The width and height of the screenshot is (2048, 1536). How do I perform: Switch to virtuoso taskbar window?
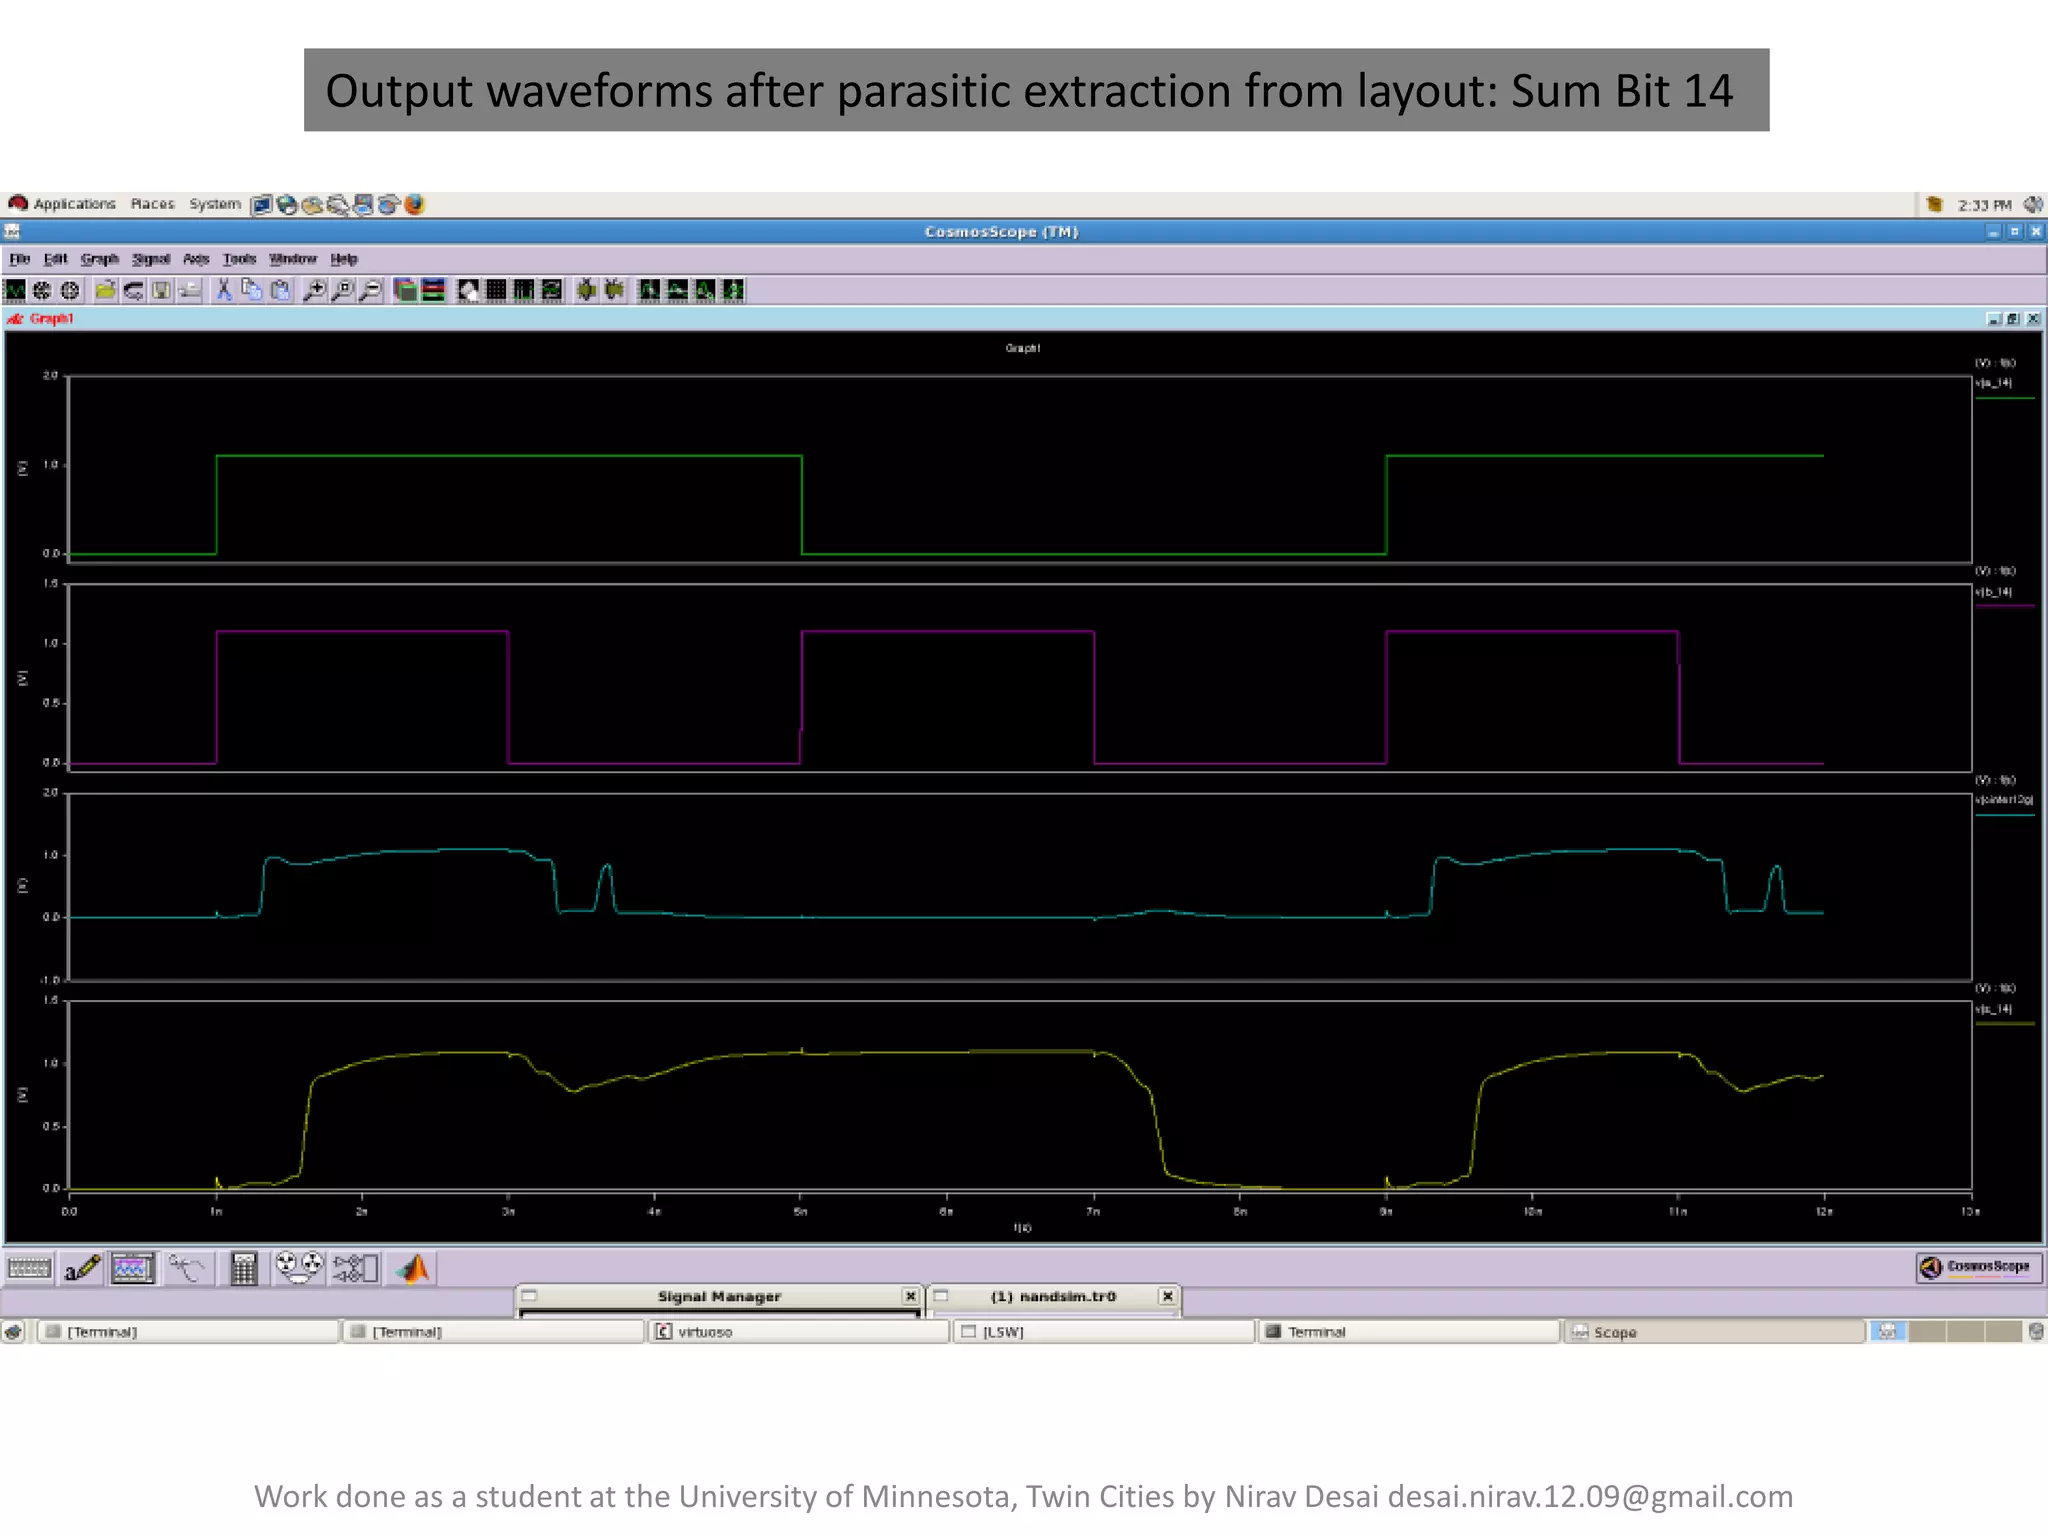point(799,1332)
